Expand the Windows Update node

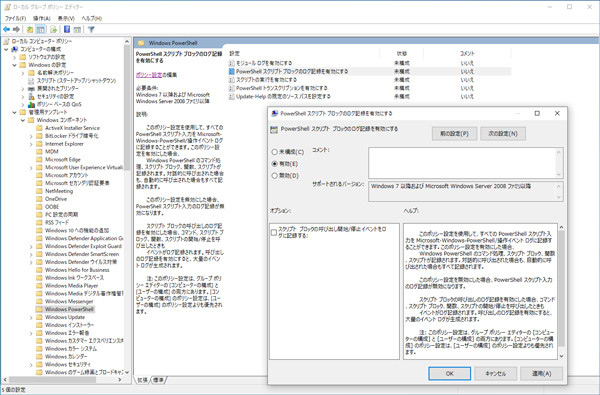(x=31, y=317)
